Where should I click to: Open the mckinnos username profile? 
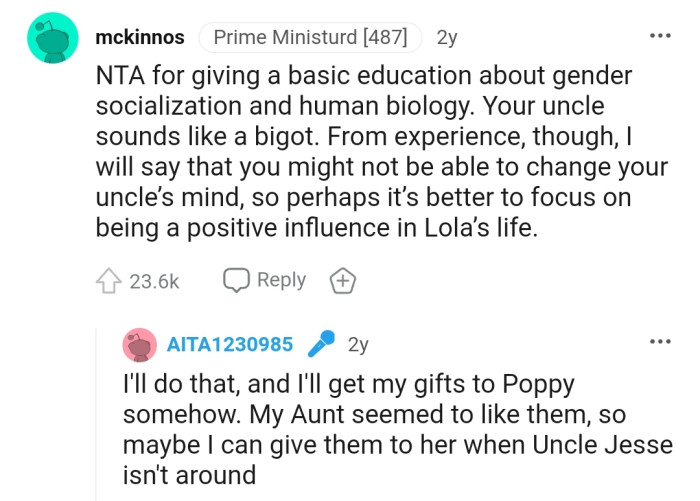point(139,38)
